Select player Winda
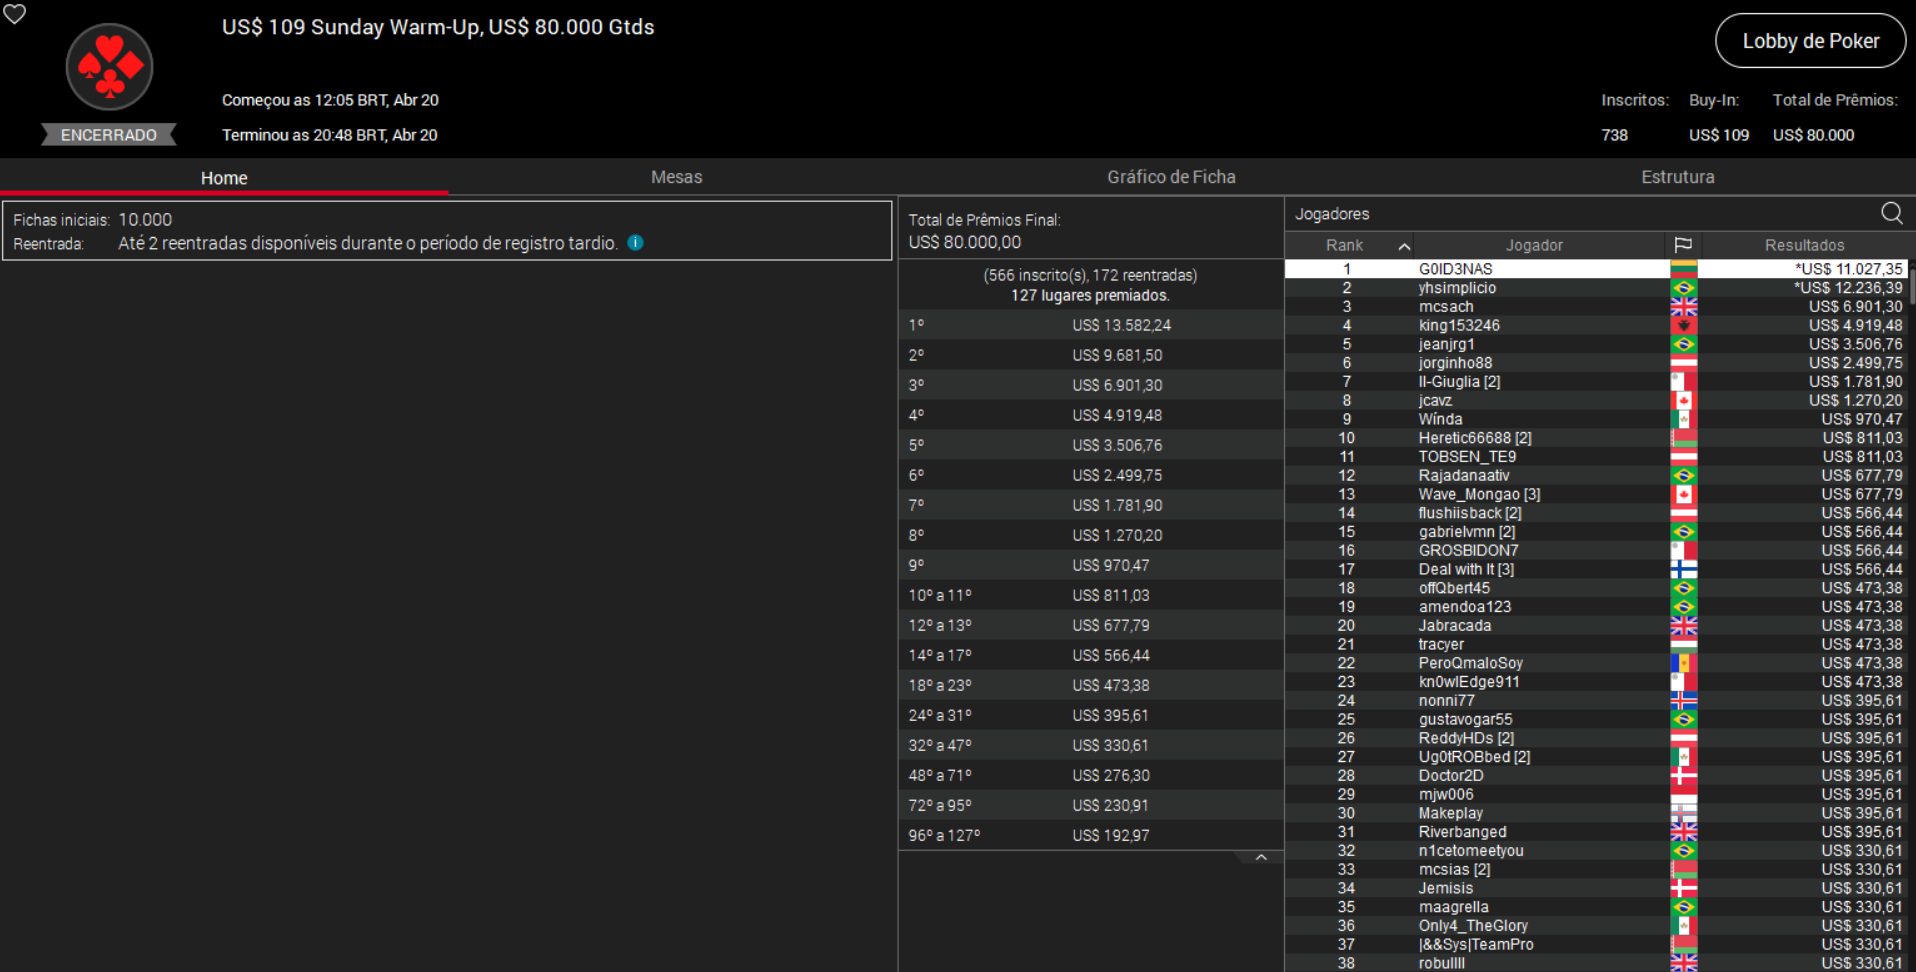Screen dimensions: 1916x972 (1596, 419)
